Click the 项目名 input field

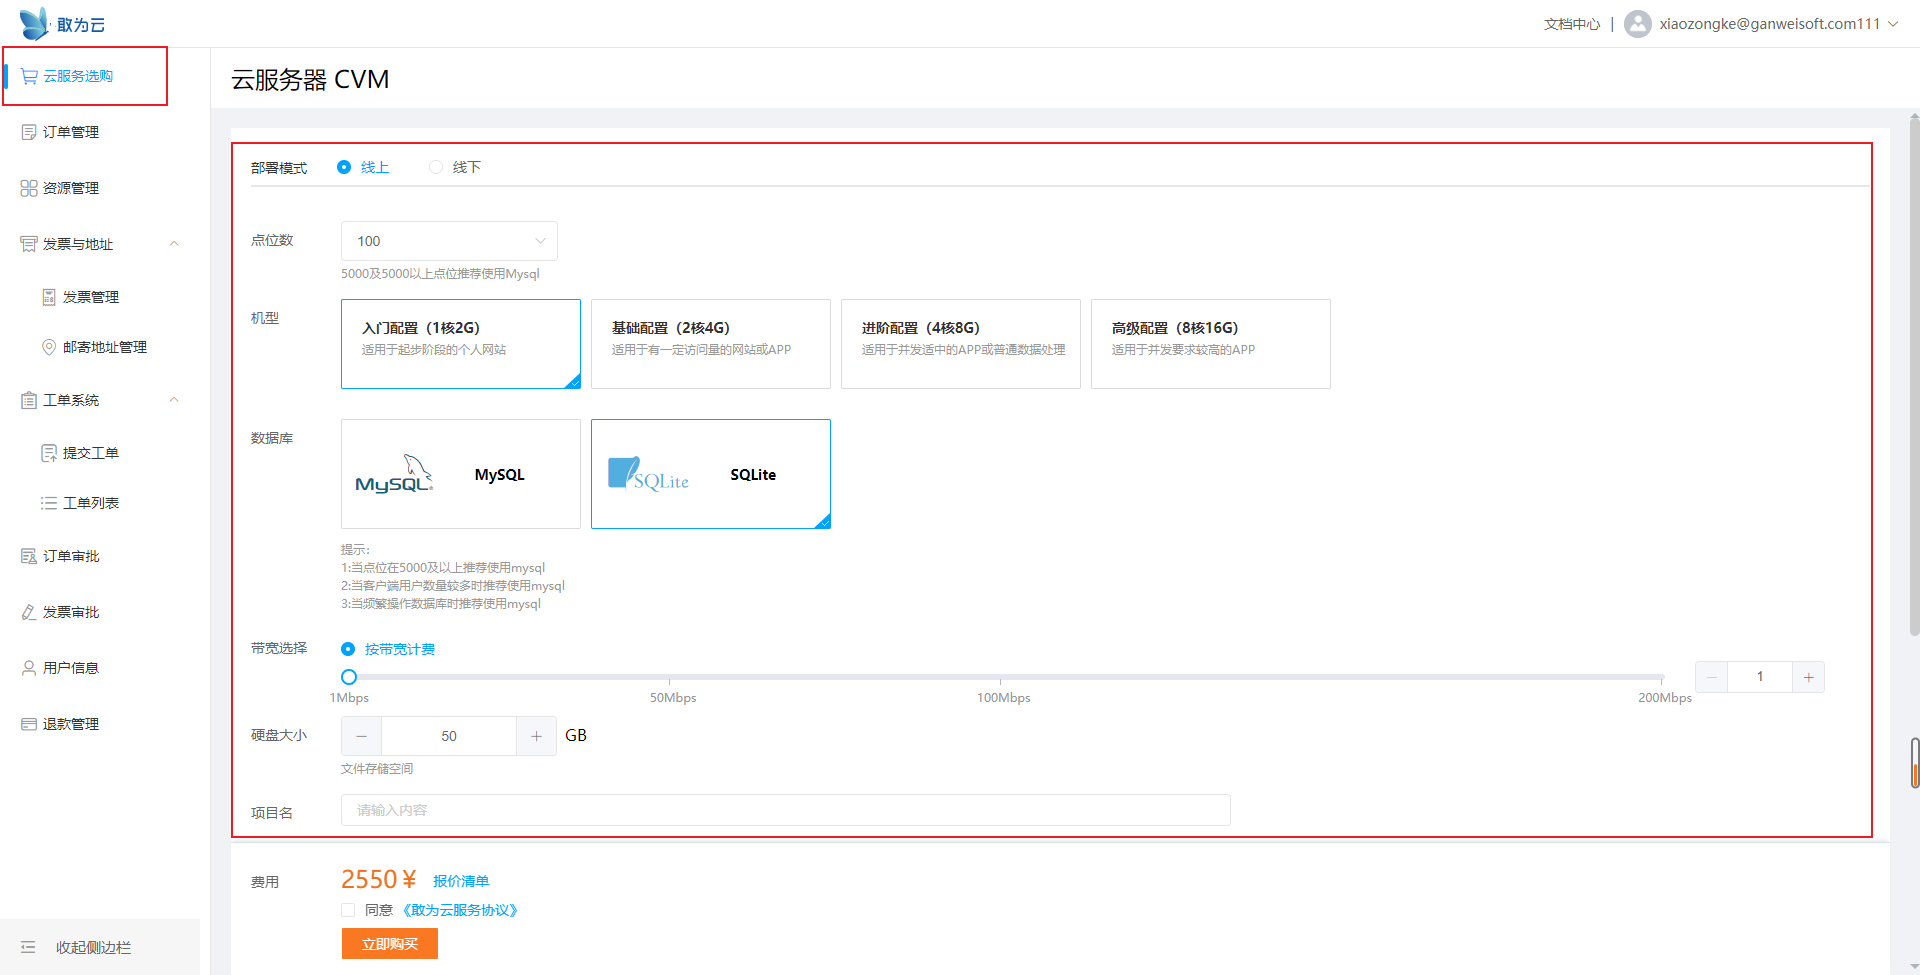click(786, 810)
